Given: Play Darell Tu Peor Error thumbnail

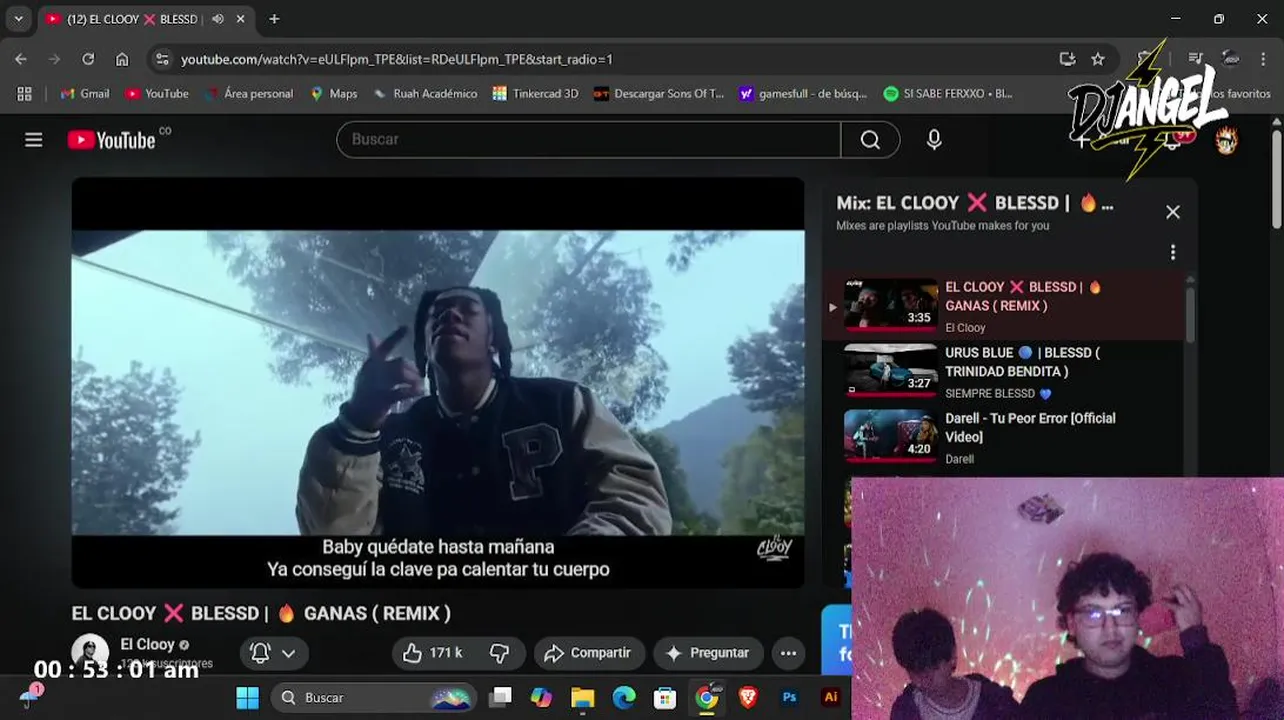Looking at the screenshot, I should [x=890, y=437].
